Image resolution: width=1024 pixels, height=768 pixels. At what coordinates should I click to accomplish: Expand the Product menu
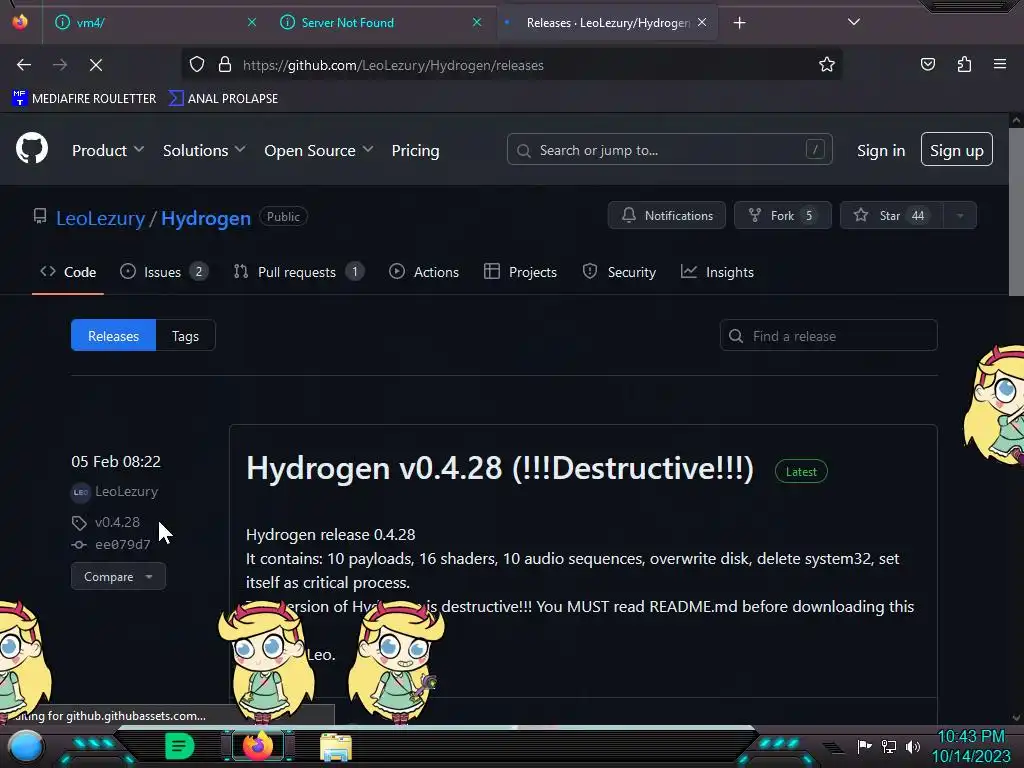click(108, 150)
